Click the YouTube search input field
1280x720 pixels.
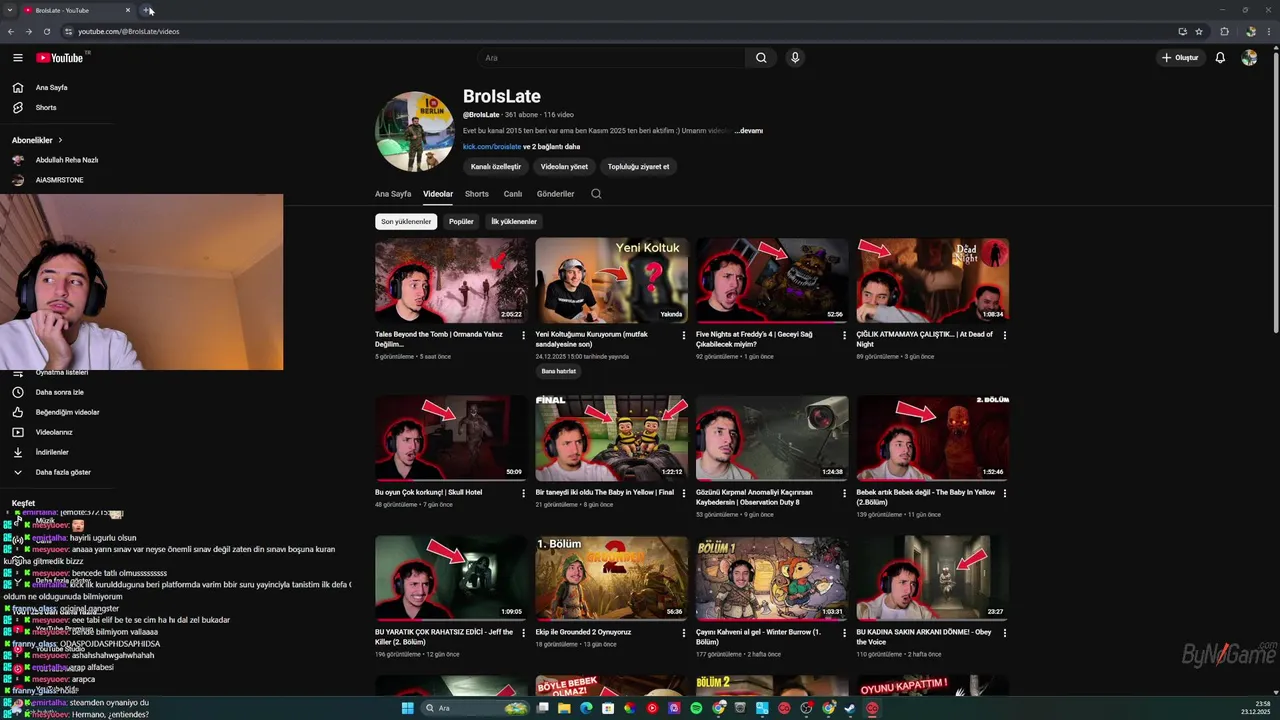pos(610,58)
